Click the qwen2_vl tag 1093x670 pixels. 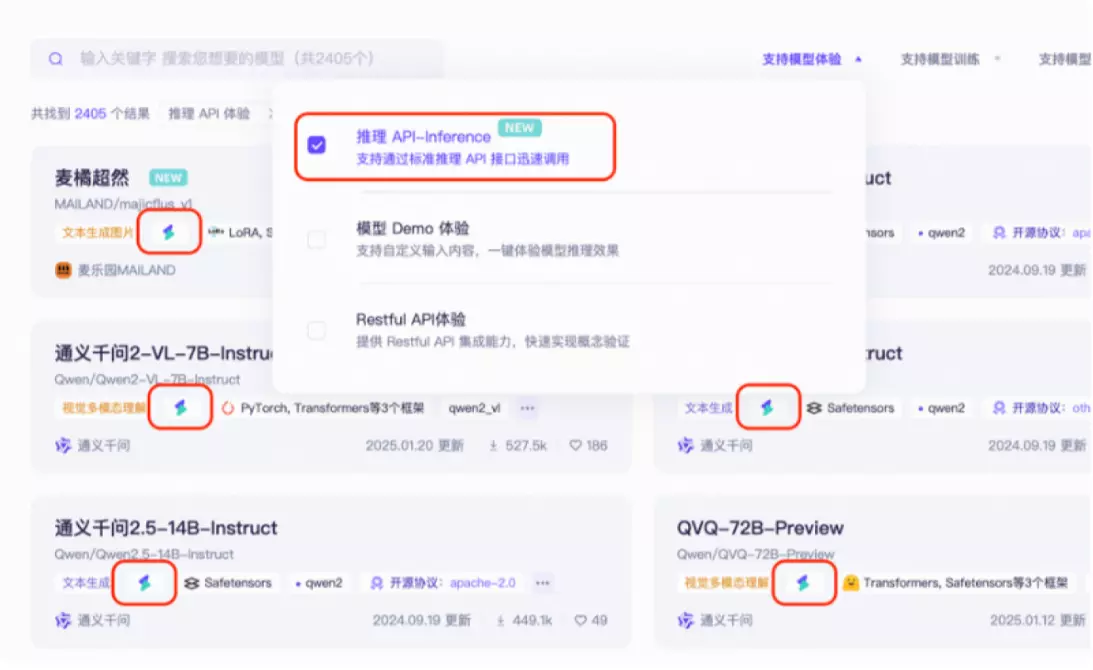pos(474,408)
